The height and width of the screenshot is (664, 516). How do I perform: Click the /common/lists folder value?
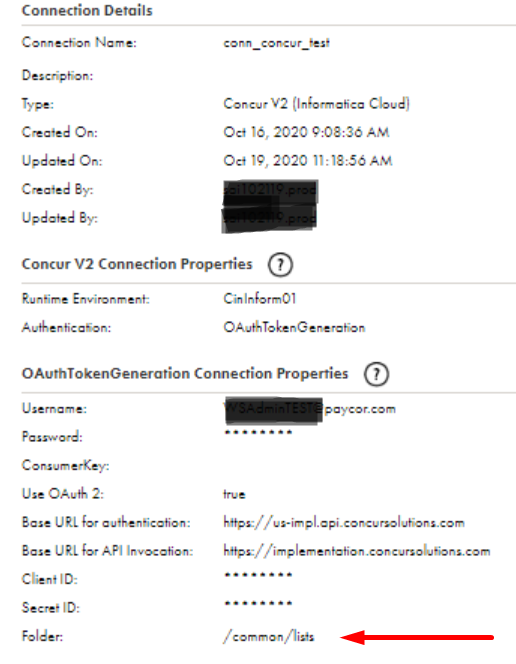[x=269, y=636]
